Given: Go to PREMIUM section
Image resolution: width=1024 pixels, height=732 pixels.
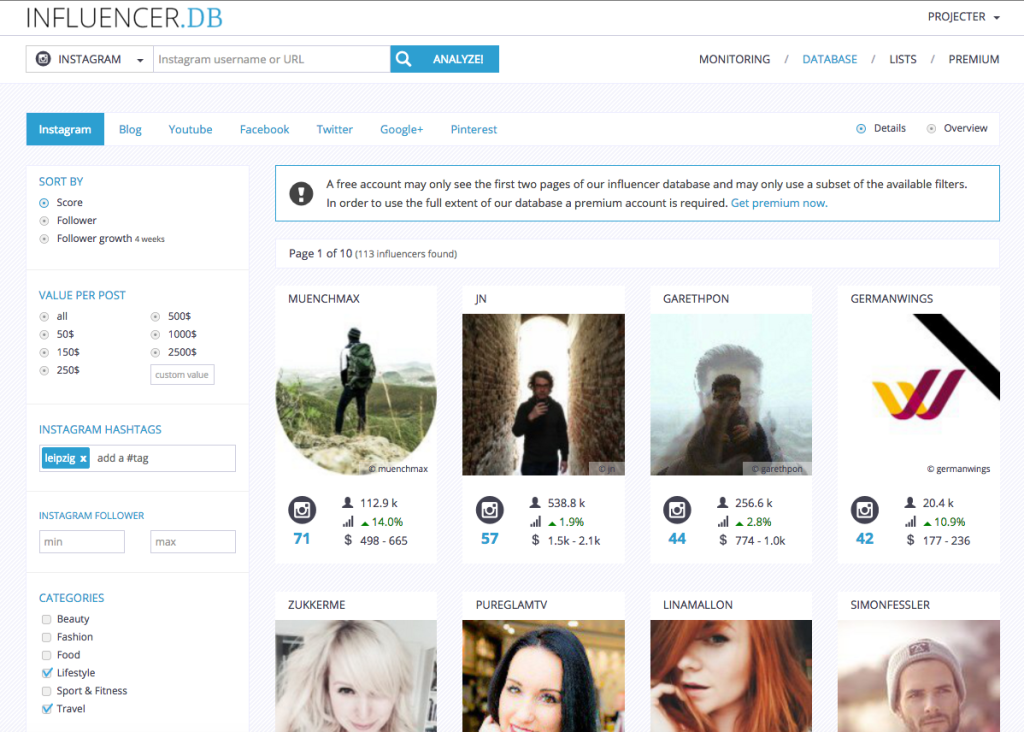Looking at the screenshot, I should point(973,59).
